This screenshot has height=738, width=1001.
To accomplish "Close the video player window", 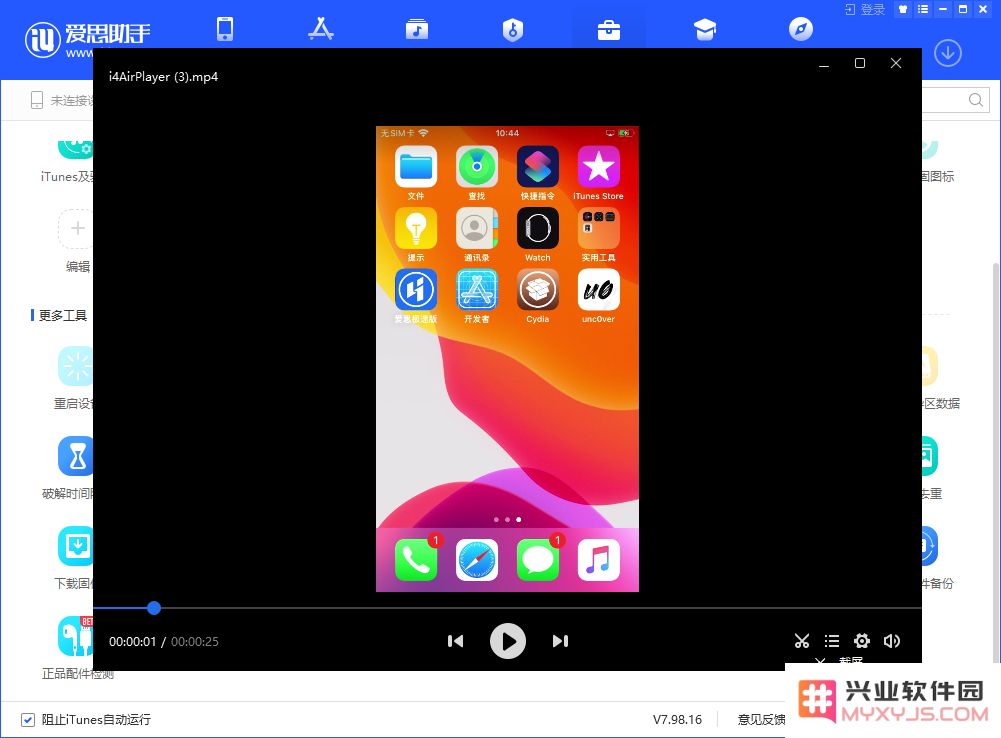I will tap(896, 63).
